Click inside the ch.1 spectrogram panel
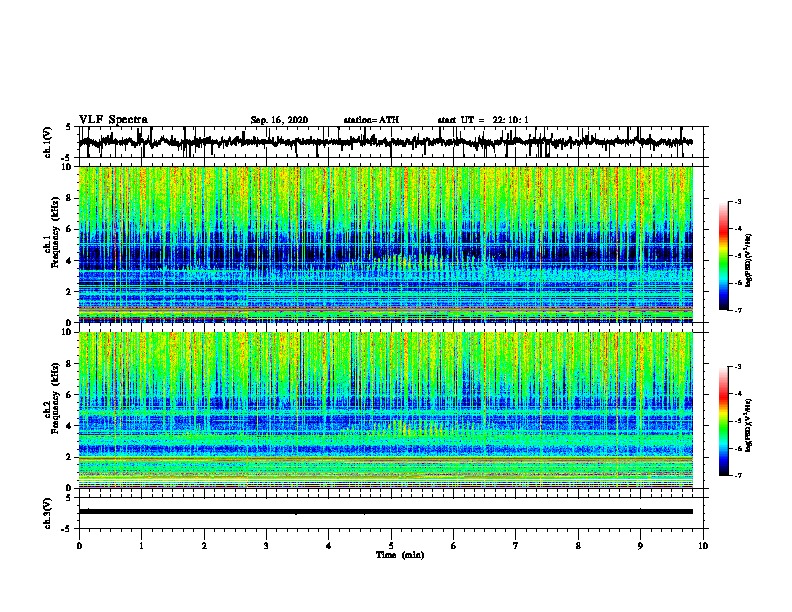Image resolution: width=792 pixels, height=612 pixels. tap(385, 244)
